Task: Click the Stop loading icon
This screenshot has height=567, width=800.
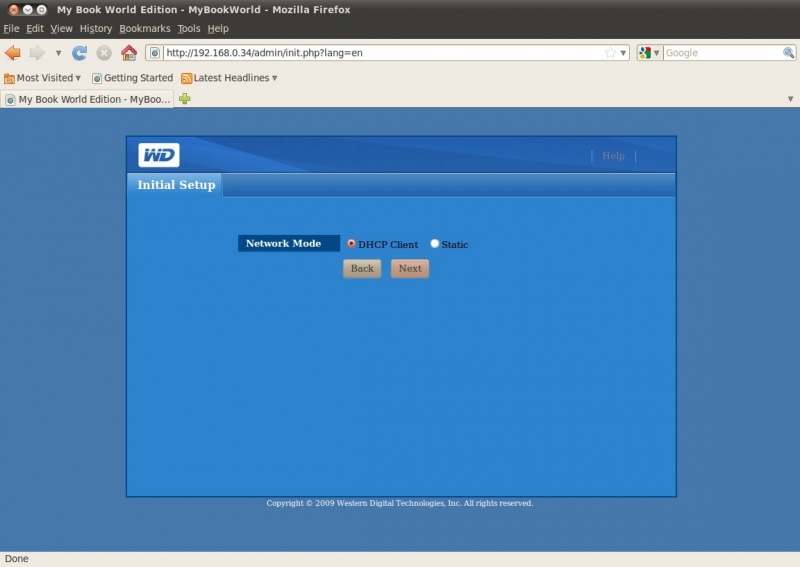Action: click(104, 53)
